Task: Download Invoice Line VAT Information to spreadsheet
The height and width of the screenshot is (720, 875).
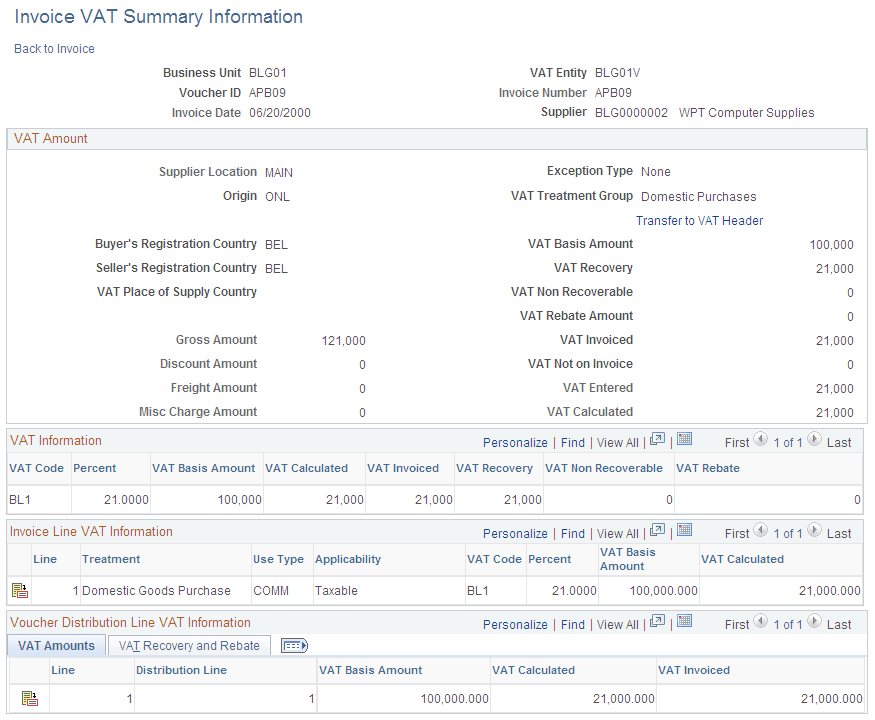Action: [x=684, y=533]
